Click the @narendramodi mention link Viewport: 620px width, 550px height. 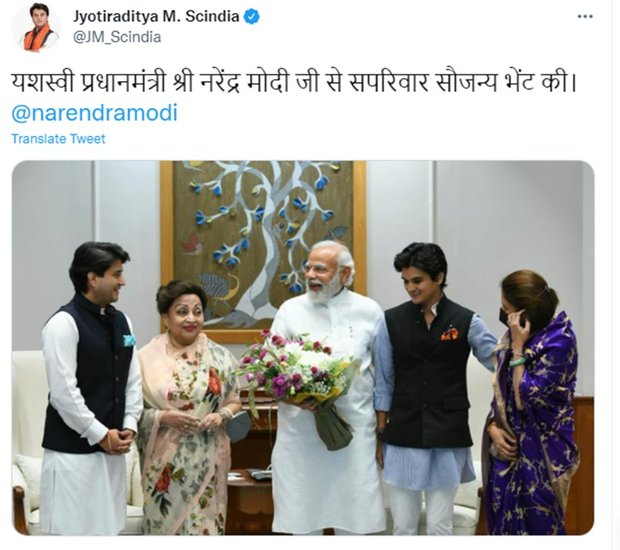95,113
